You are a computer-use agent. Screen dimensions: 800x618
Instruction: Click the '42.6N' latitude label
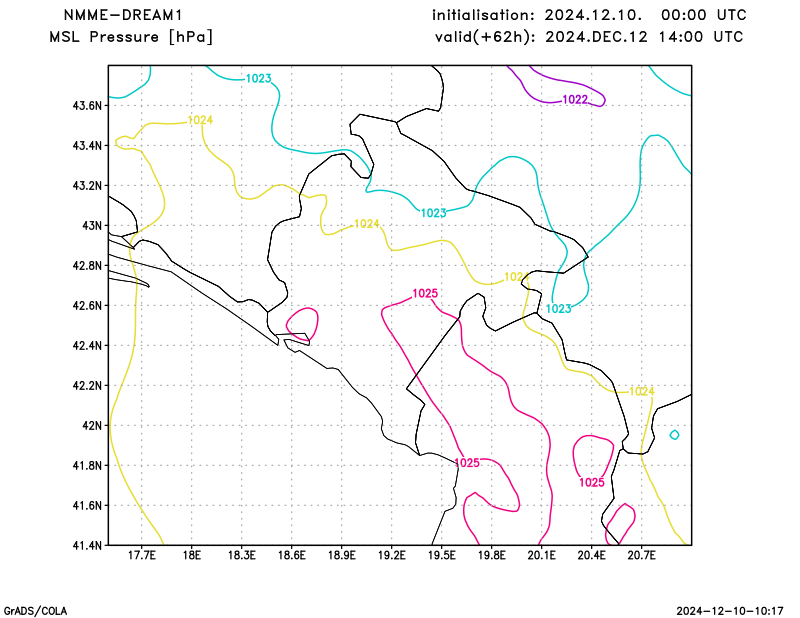pyautogui.click(x=87, y=306)
